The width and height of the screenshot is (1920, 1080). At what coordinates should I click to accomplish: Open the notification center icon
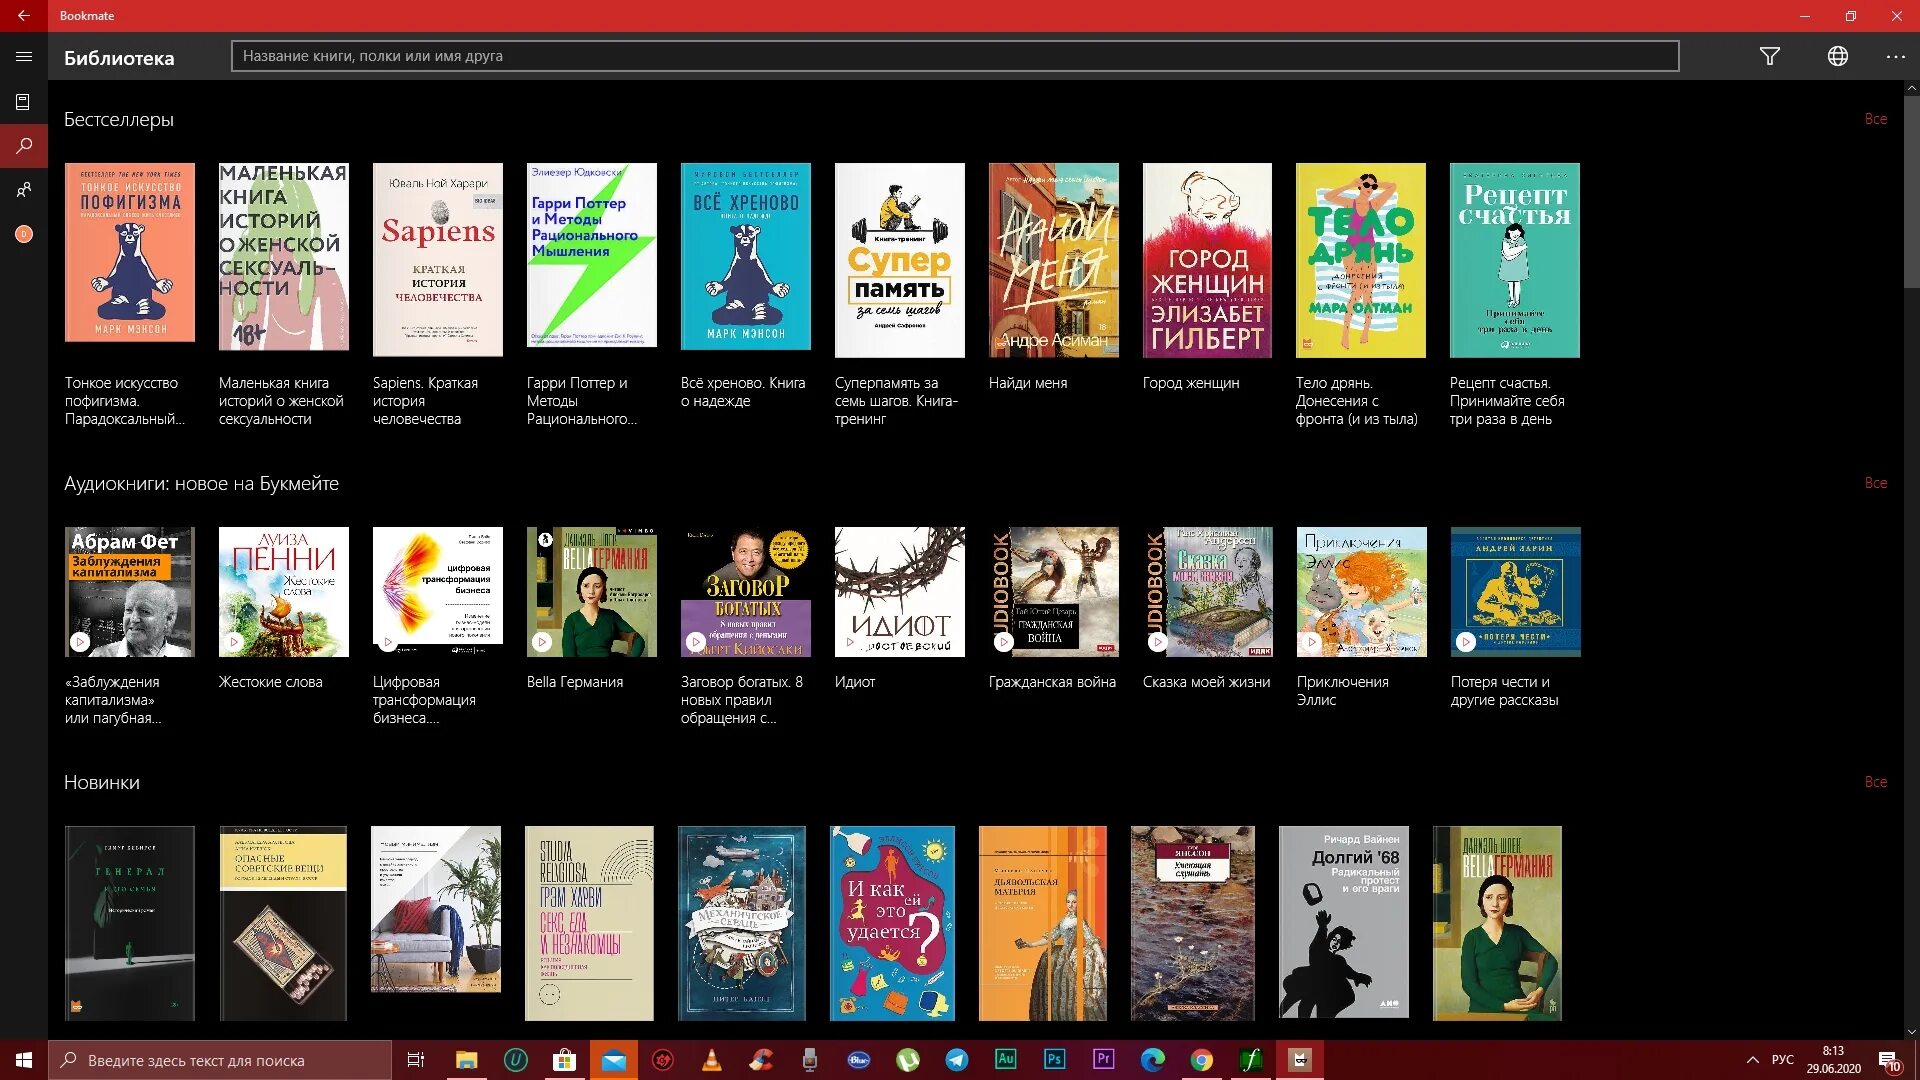pos(1889,1060)
